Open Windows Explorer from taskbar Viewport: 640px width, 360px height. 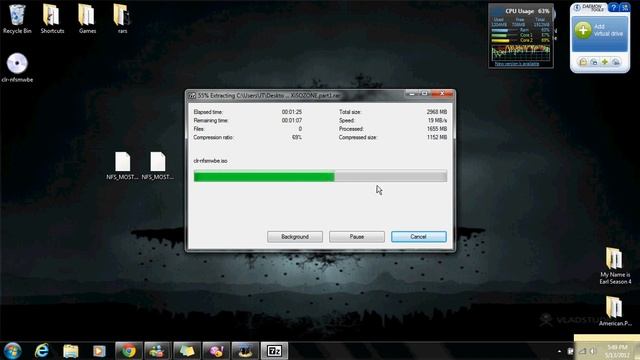coord(71,351)
